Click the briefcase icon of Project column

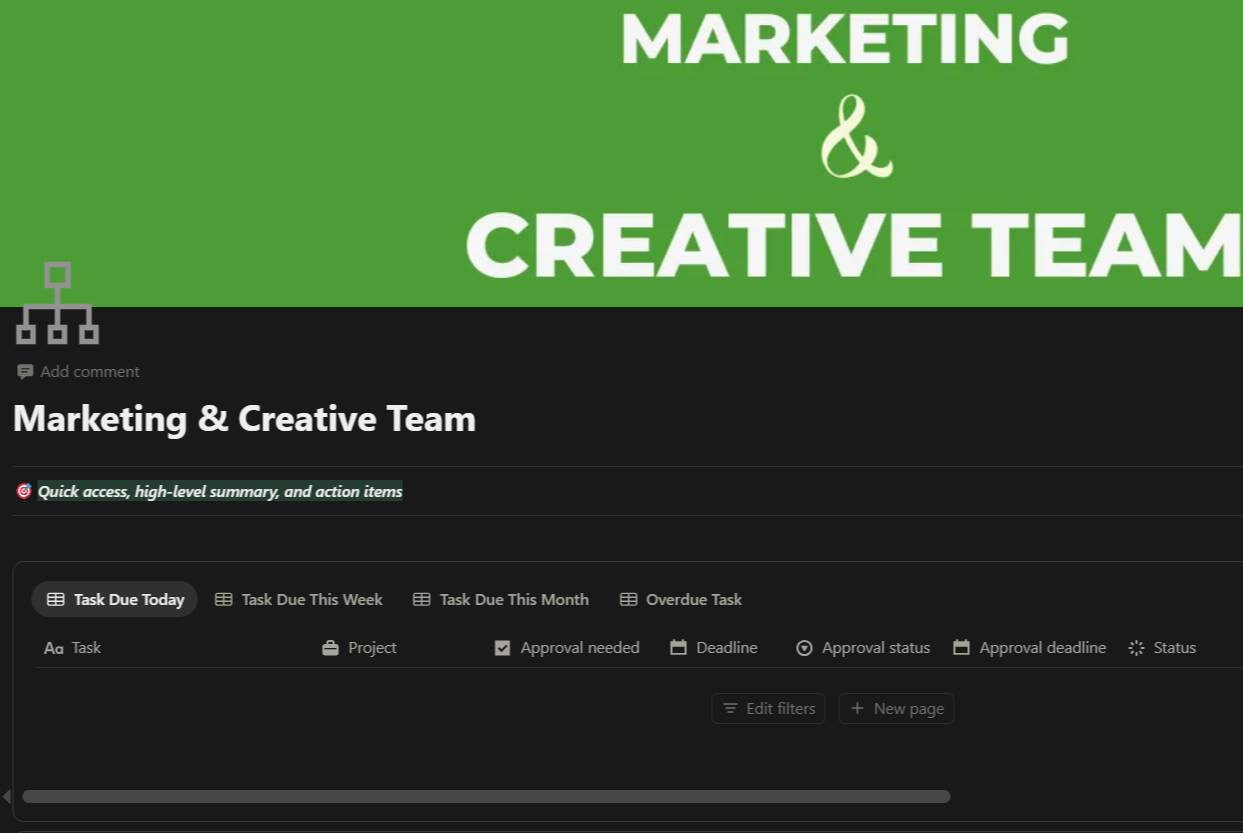point(330,648)
